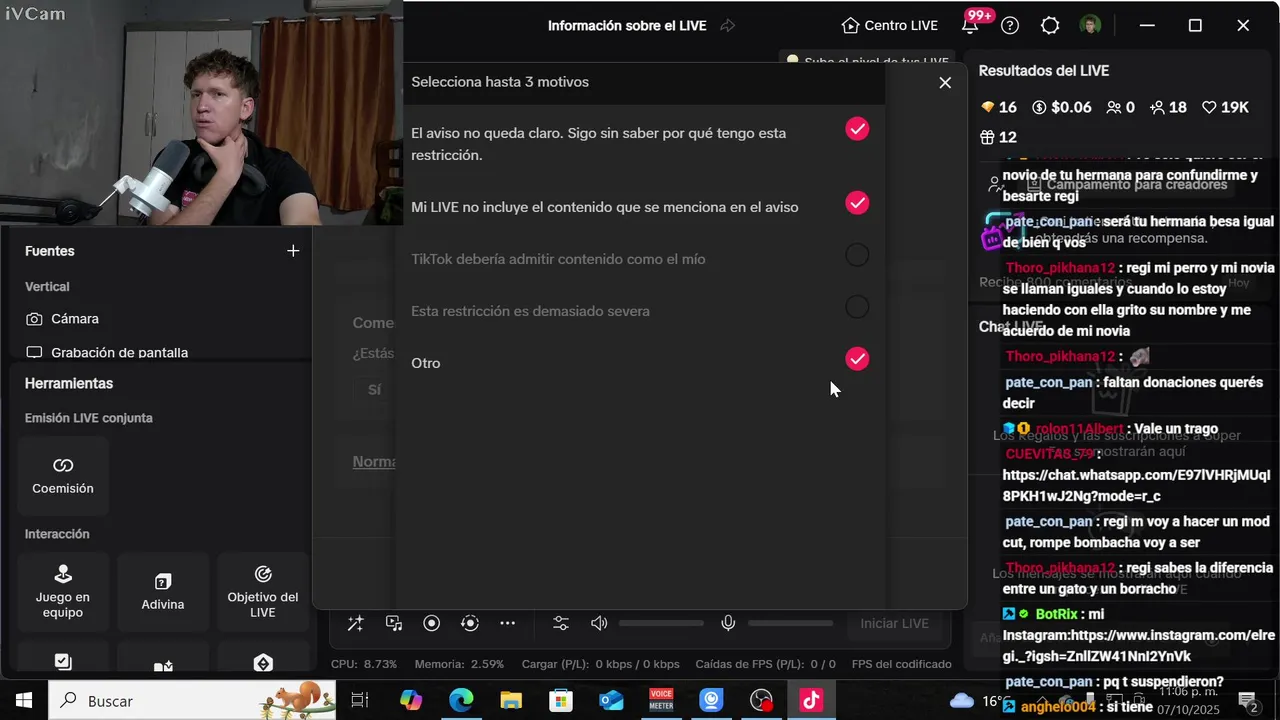Click 'Caídas de FPS (P/L)' status entry
Screen dimensions: 1280x720
coord(765,664)
